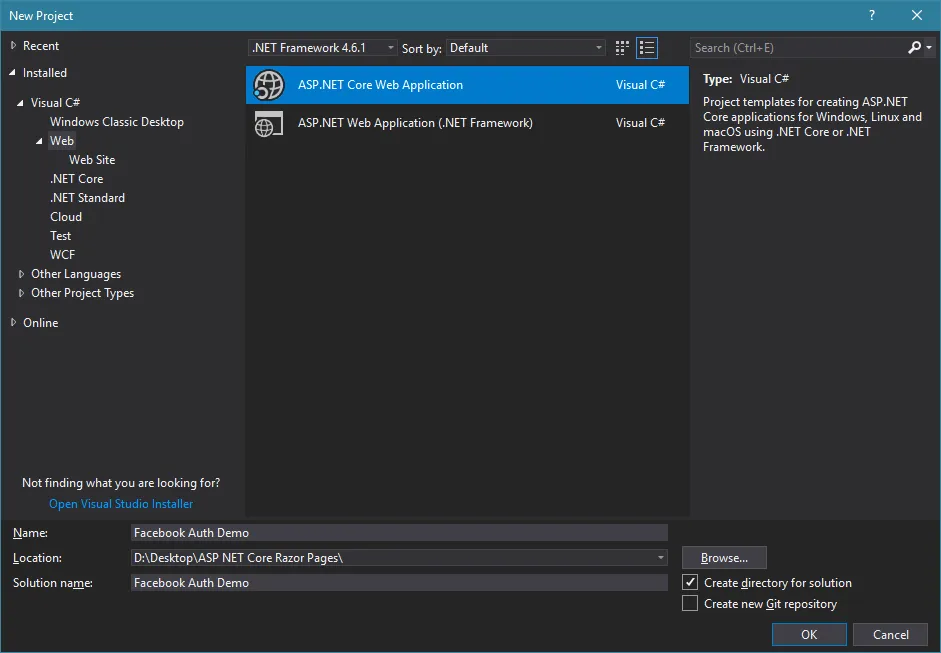Open Visual Studio Installer link

point(121,504)
